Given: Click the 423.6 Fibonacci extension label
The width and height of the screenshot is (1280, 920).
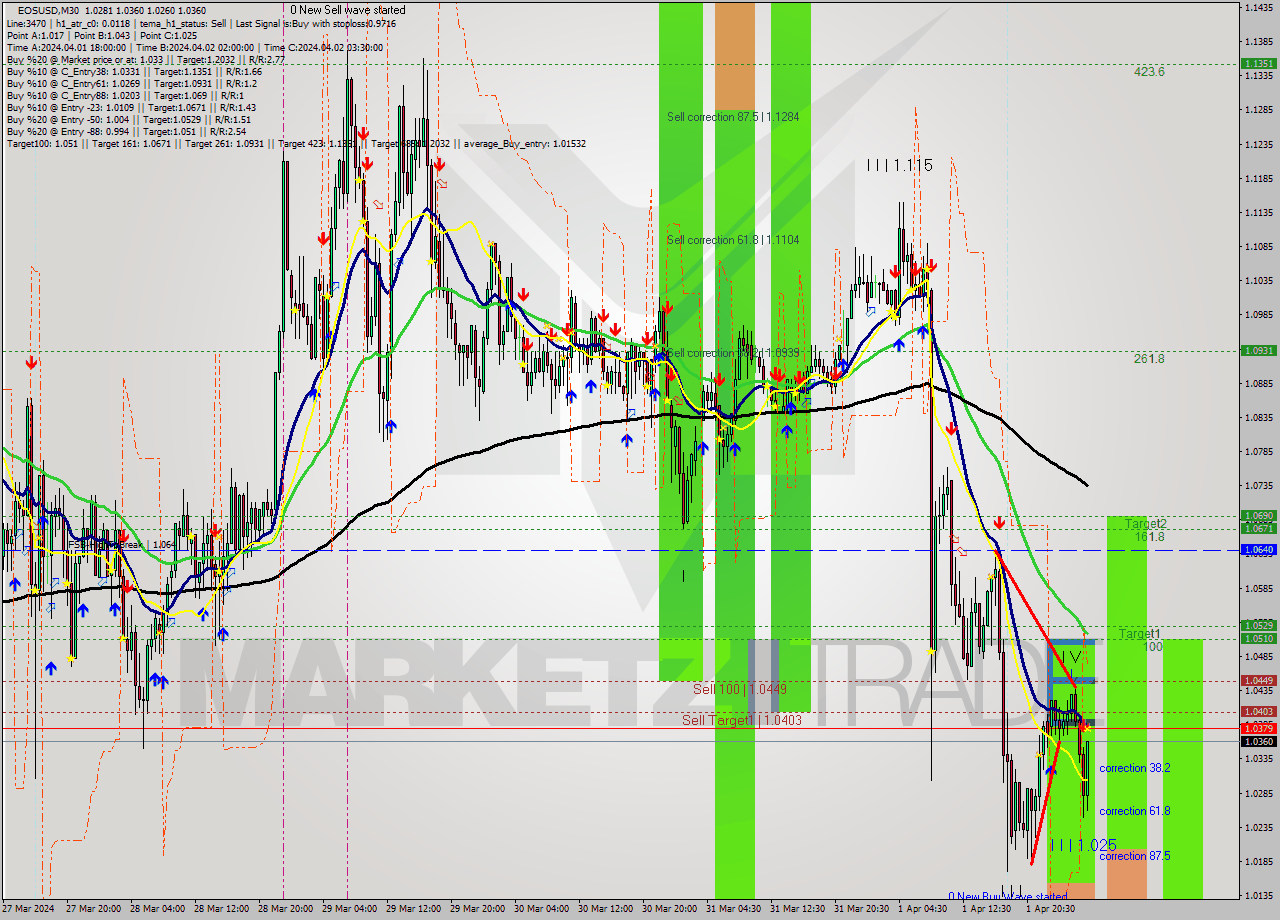Looking at the screenshot, I should (x=1148, y=72).
